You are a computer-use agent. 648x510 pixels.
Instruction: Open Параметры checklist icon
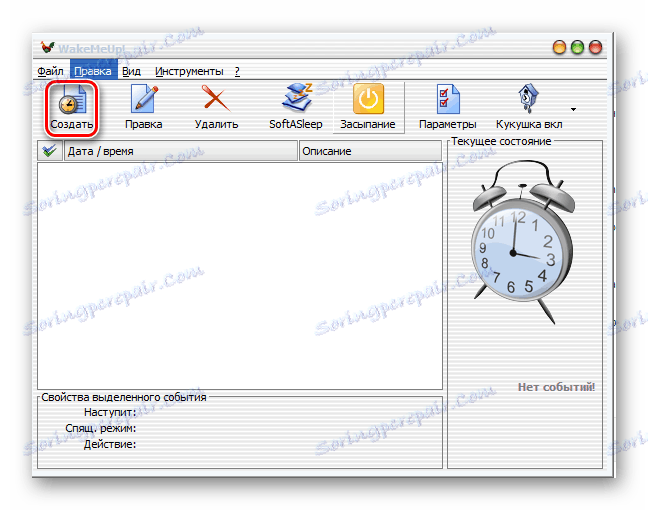(x=448, y=107)
